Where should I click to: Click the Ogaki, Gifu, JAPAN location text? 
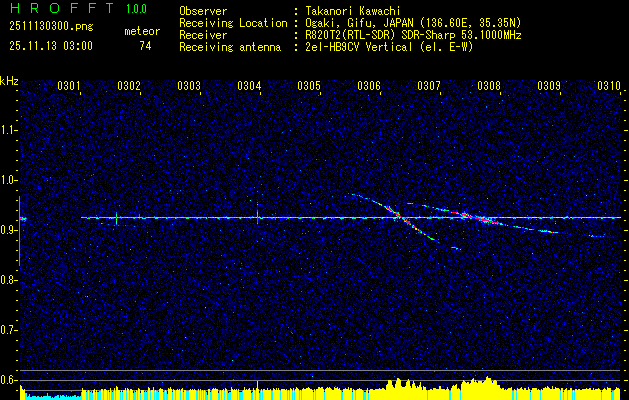412,23
